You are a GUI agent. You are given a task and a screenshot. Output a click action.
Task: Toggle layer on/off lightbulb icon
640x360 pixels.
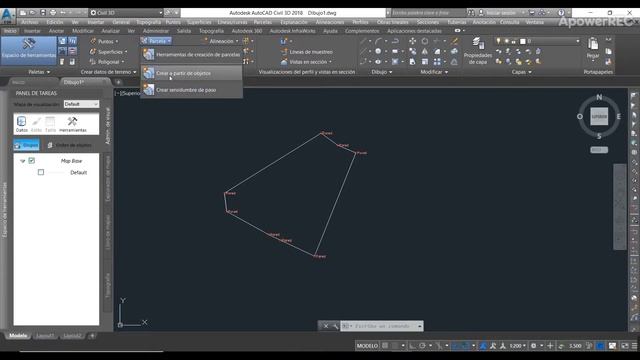[x=498, y=41]
